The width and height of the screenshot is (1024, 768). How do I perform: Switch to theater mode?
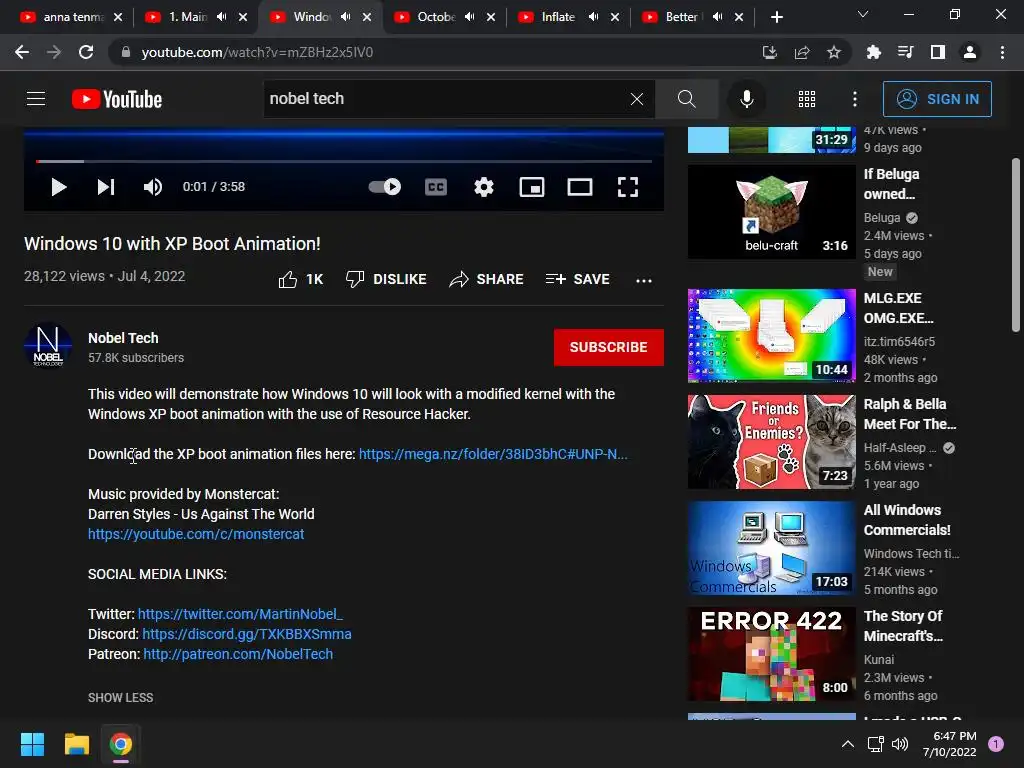579,187
